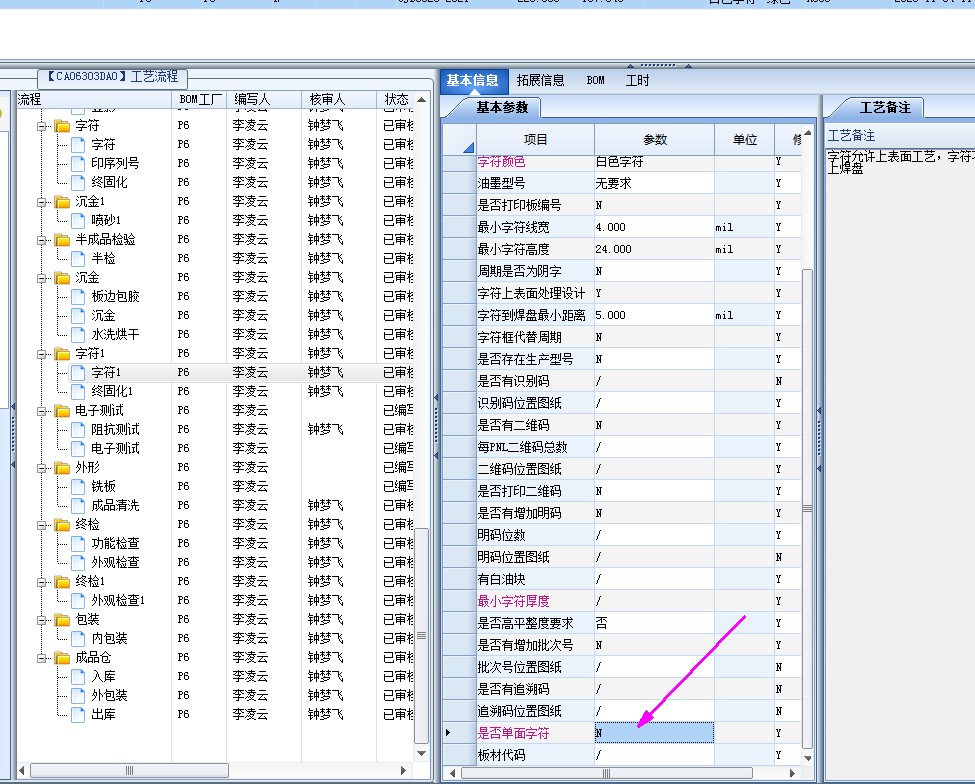Viewport: 975px width, 784px height.
Task: Click the 内包装 document icon
Action: pos(78,639)
